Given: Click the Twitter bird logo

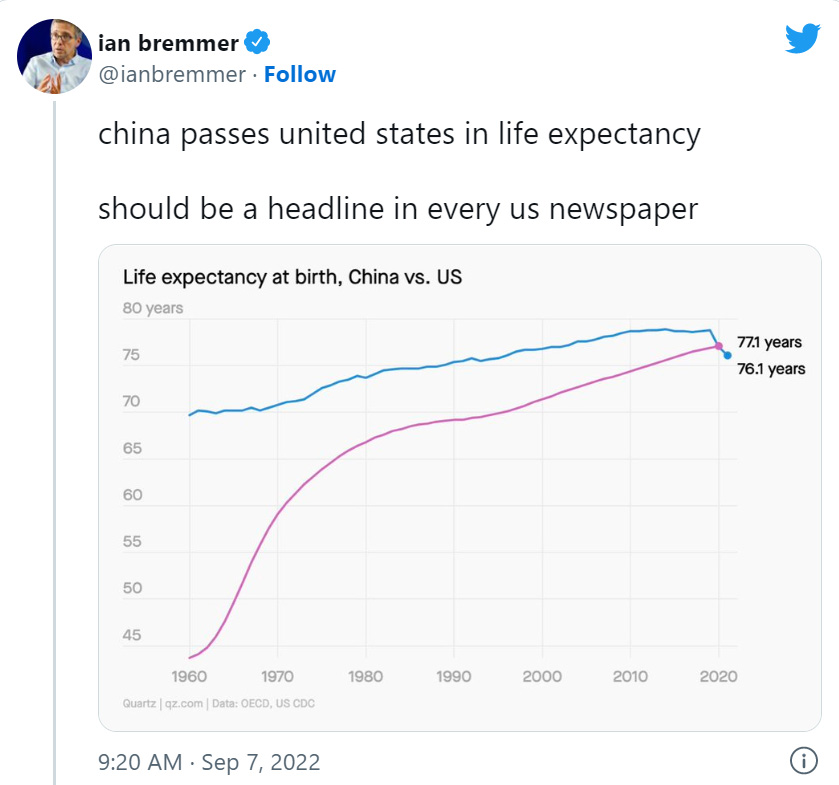Looking at the screenshot, I should [x=802, y=39].
